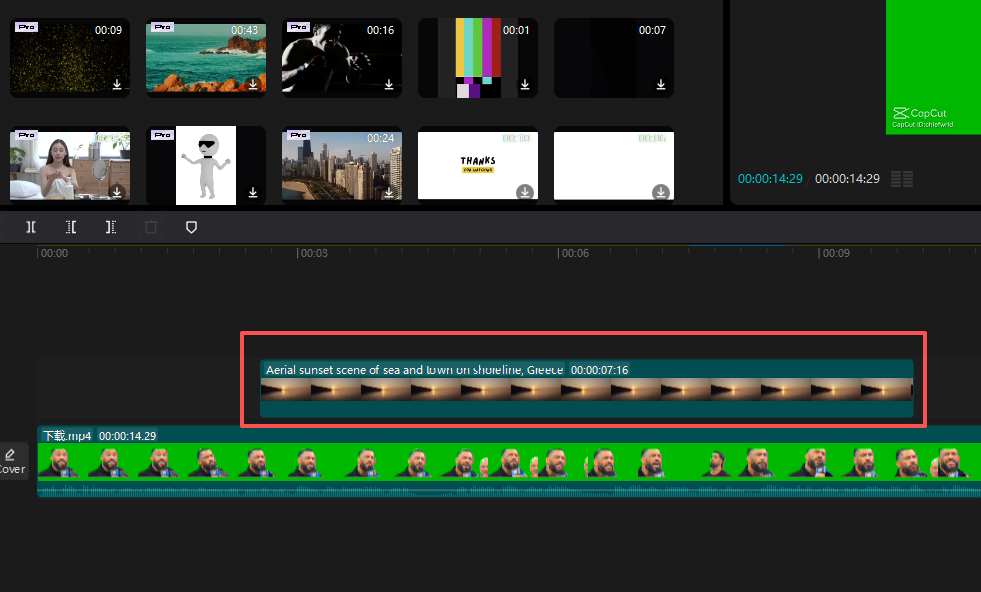Download the gold glitter particles stock clip
This screenshot has height=592, width=981.
click(117, 86)
